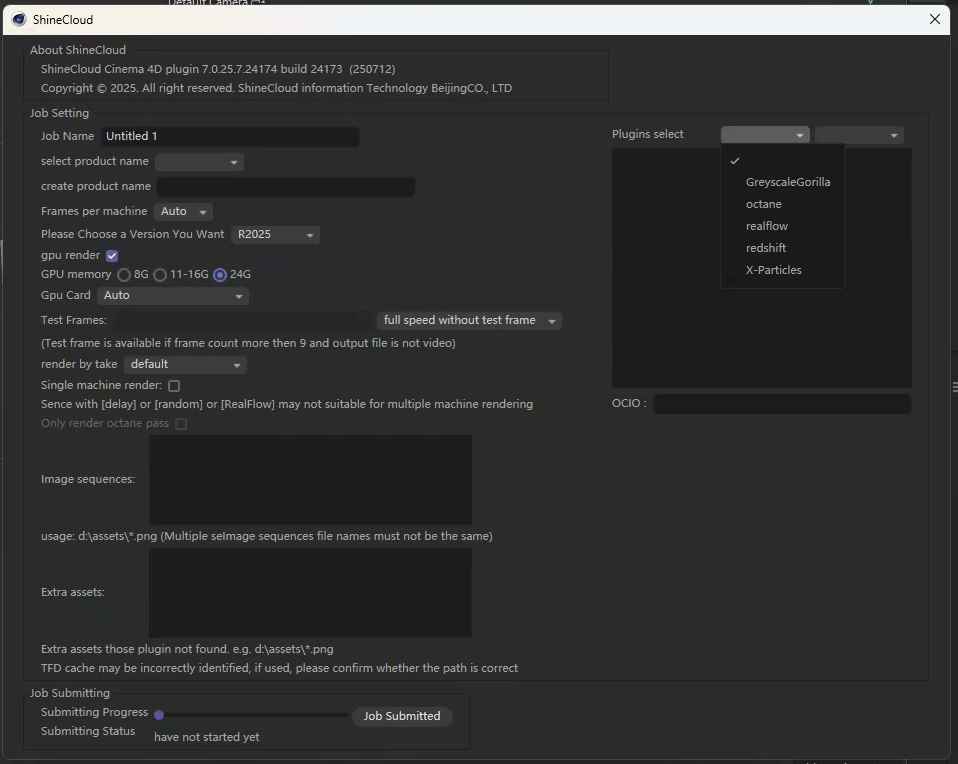
Task: Select the 8G GPU memory option
Action: pyautogui.click(x=124, y=275)
